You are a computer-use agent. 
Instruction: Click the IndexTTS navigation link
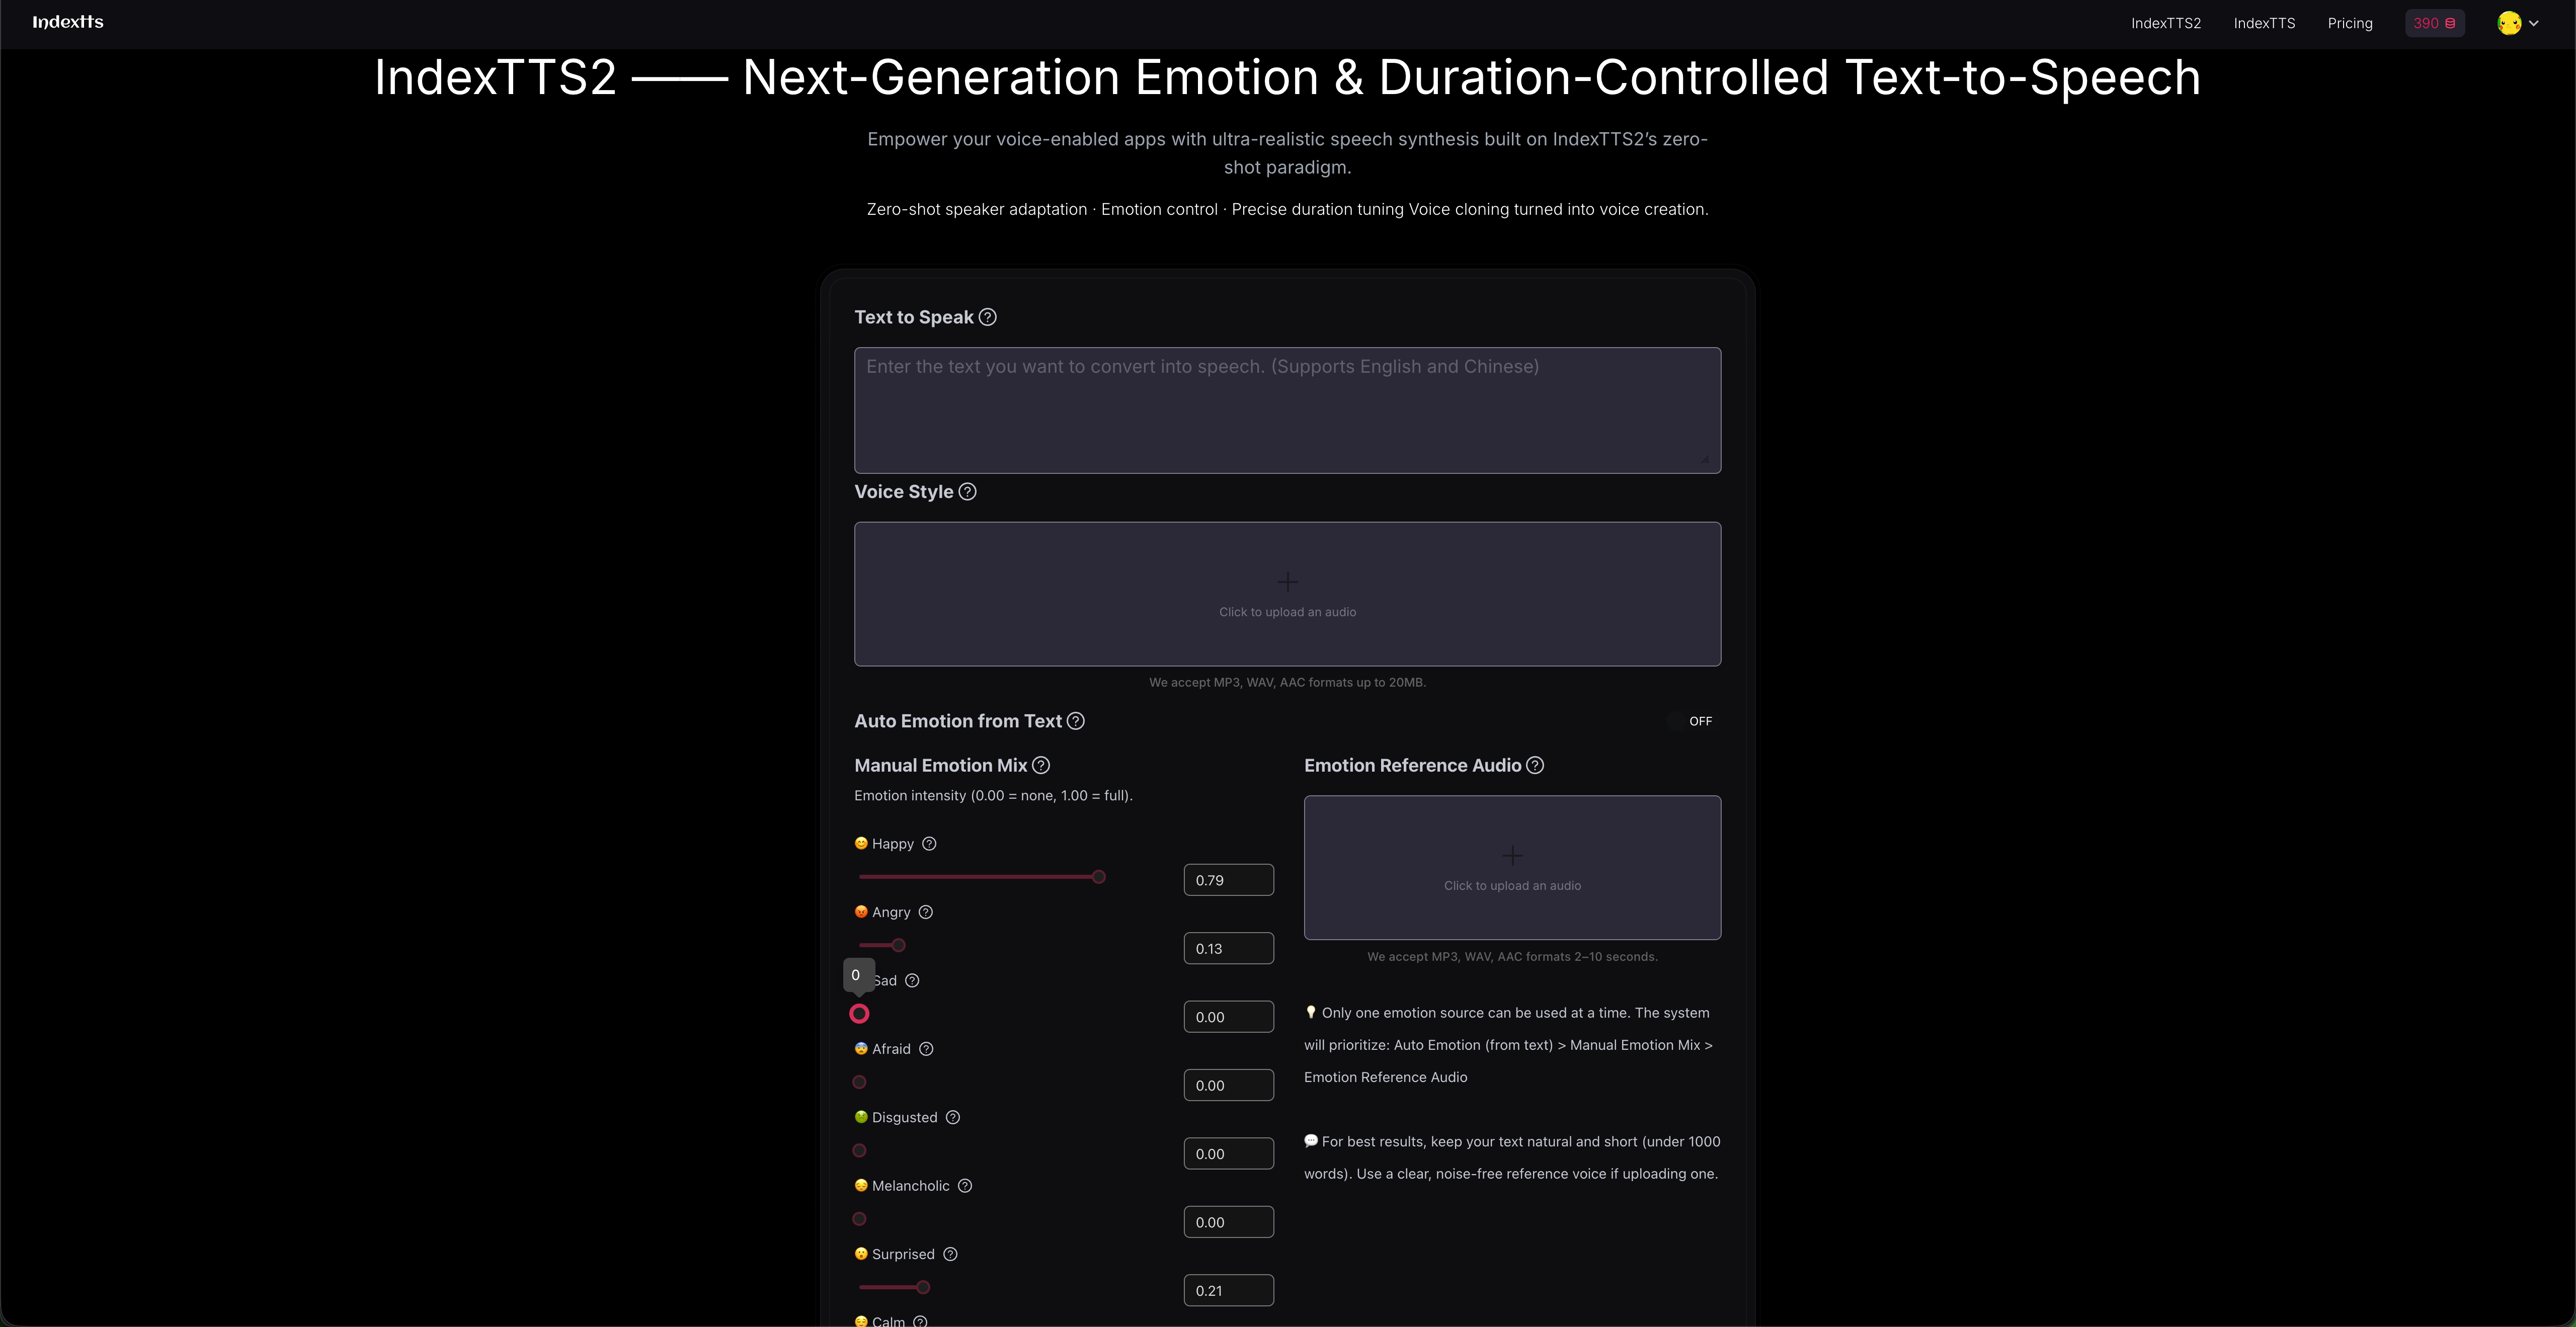coord(2264,23)
